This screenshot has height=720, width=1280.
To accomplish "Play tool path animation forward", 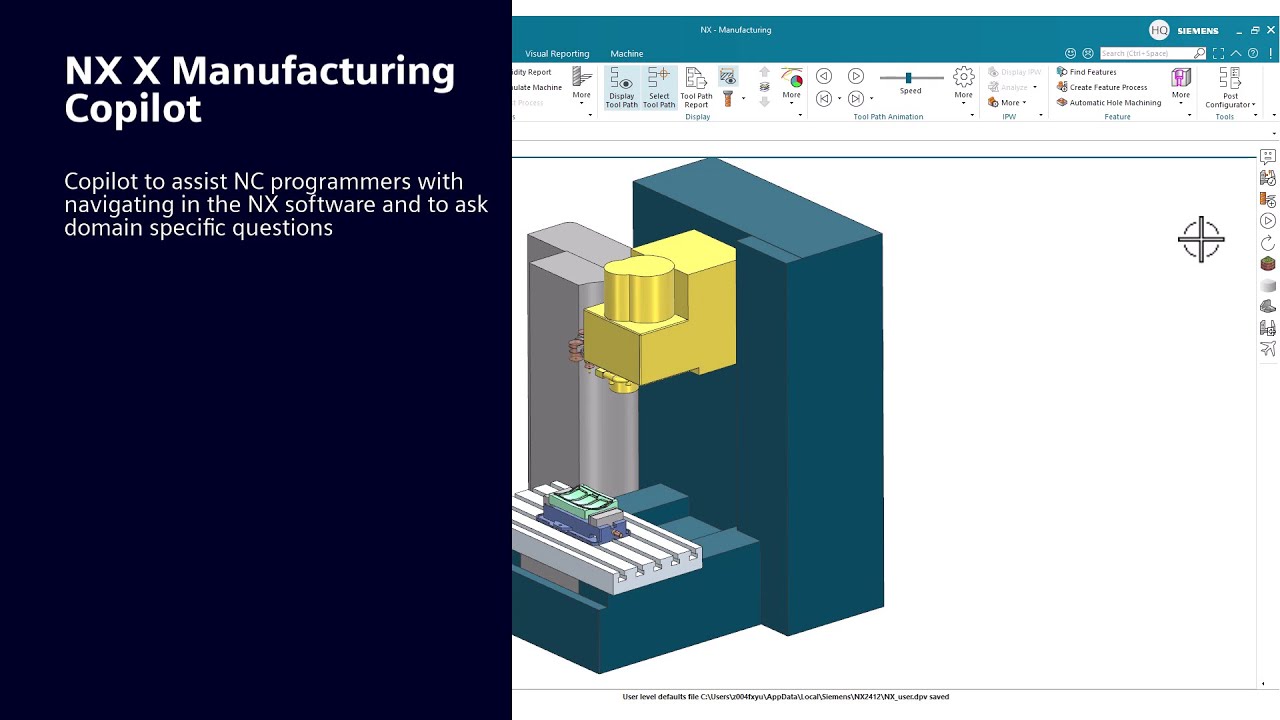I will [x=856, y=76].
